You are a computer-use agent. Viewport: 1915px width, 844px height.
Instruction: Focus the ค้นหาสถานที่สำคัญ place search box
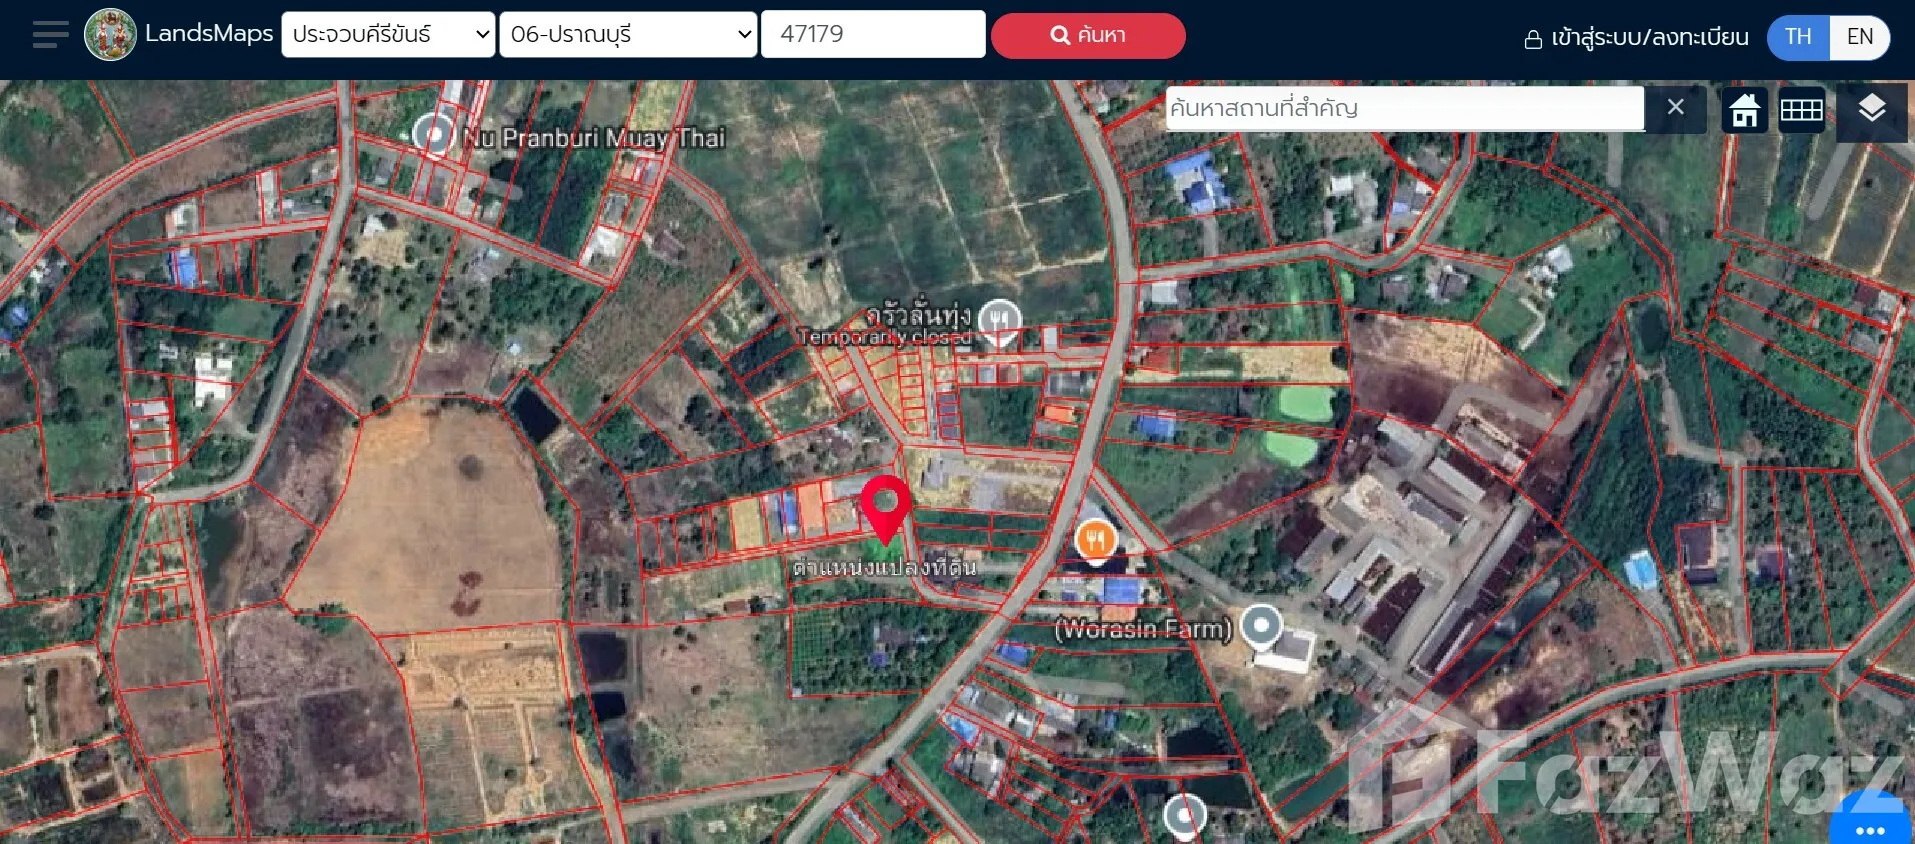pyautogui.click(x=1404, y=108)
